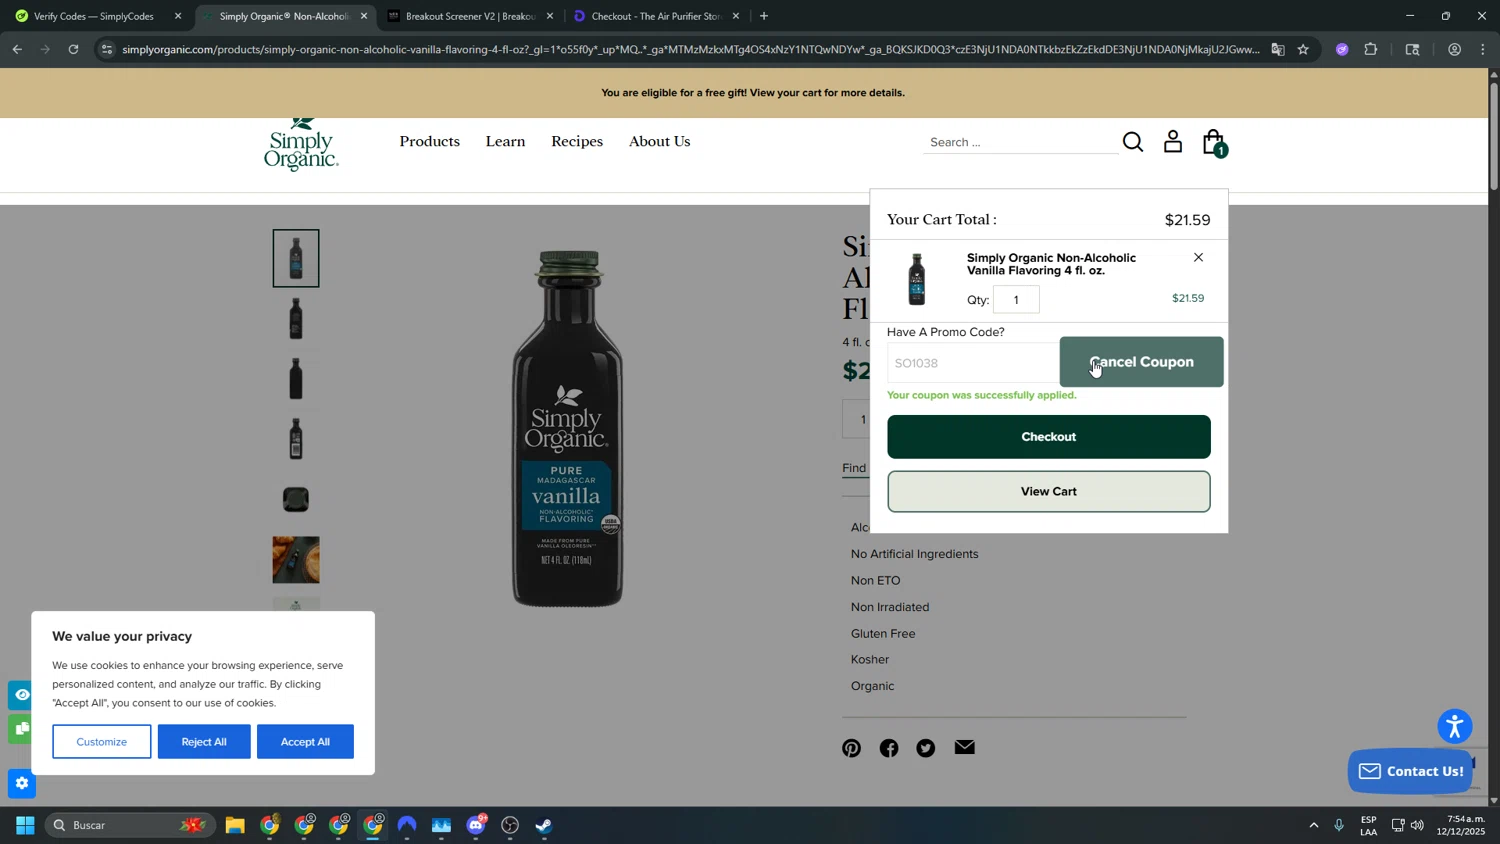Click the View Cart button
Viewport: 1500px width, 844px height.
1048,492
